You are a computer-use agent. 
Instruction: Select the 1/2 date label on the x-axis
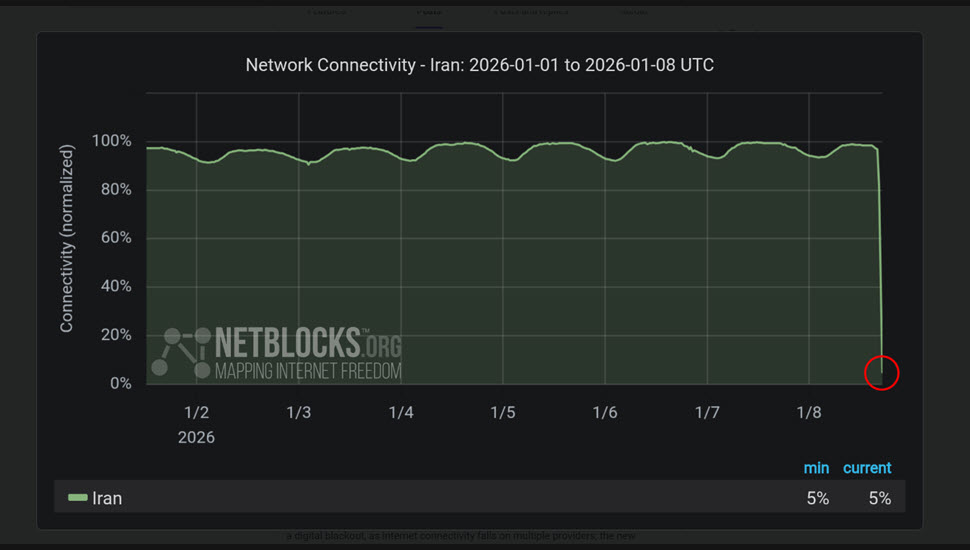coord(196,412)
